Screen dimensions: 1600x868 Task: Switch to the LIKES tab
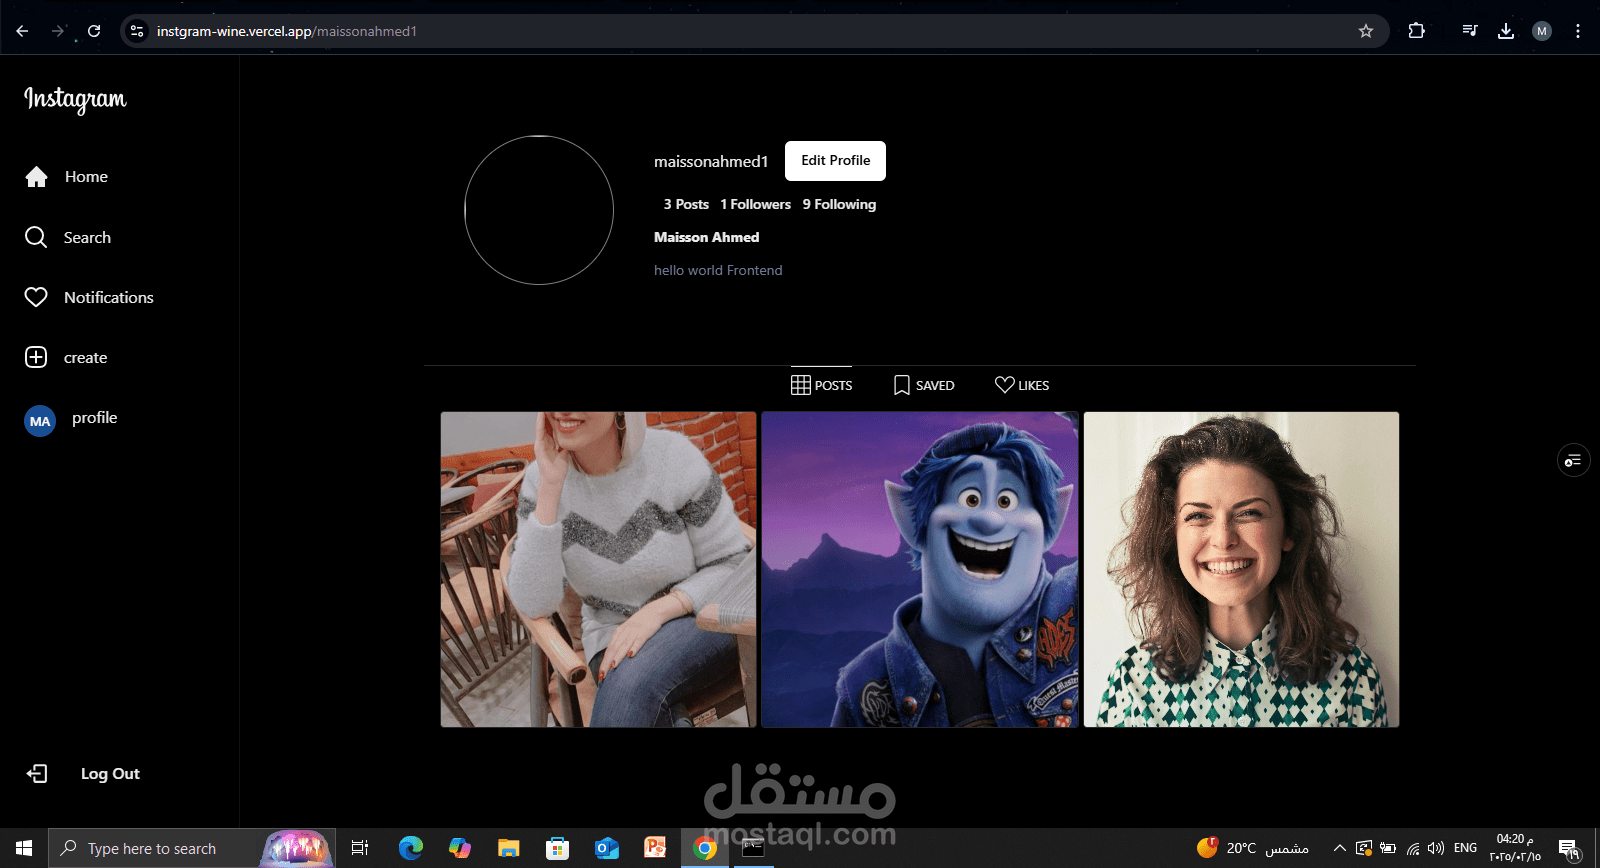1022,385
